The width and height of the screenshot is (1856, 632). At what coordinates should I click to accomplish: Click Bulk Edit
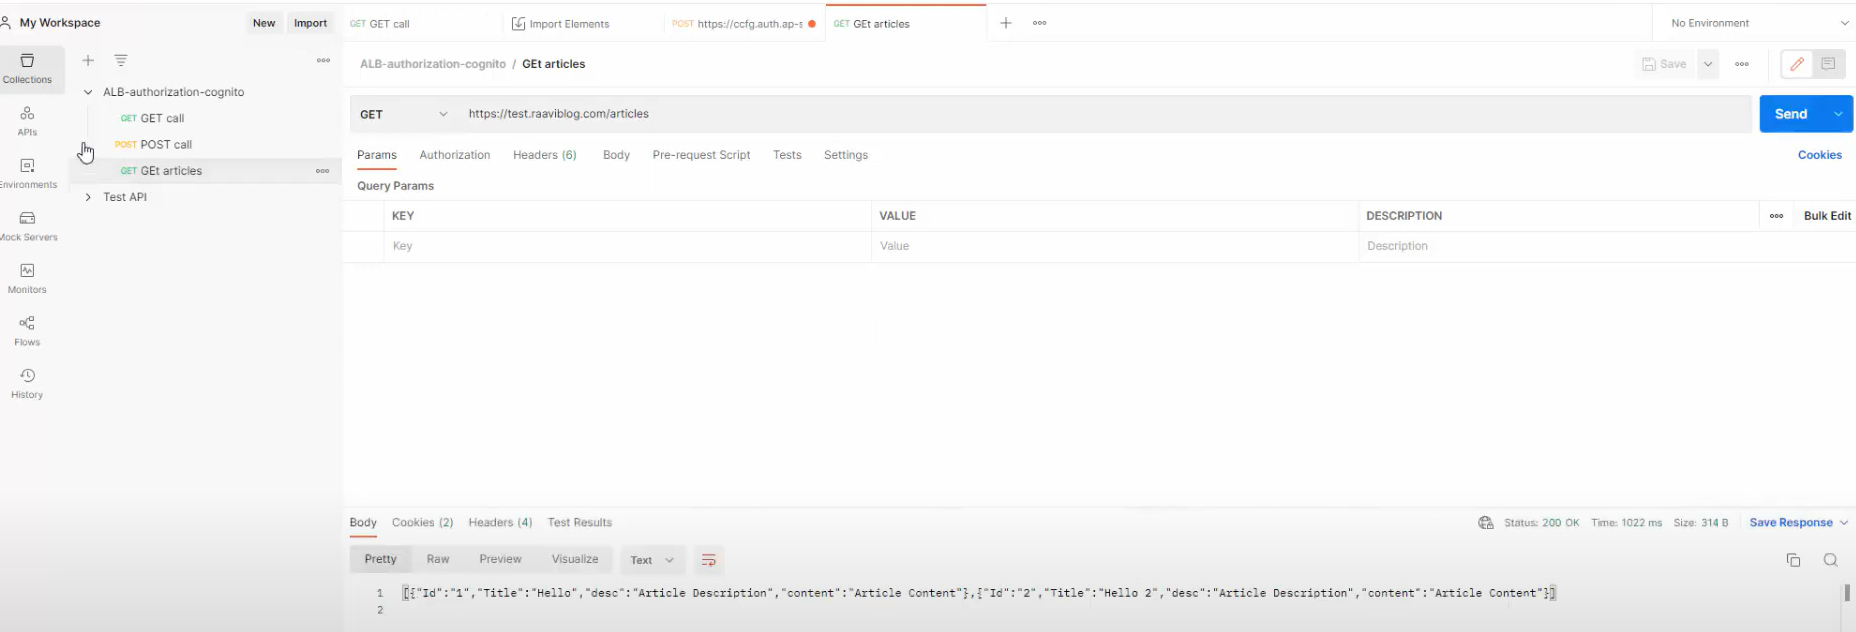[1827, 216]
